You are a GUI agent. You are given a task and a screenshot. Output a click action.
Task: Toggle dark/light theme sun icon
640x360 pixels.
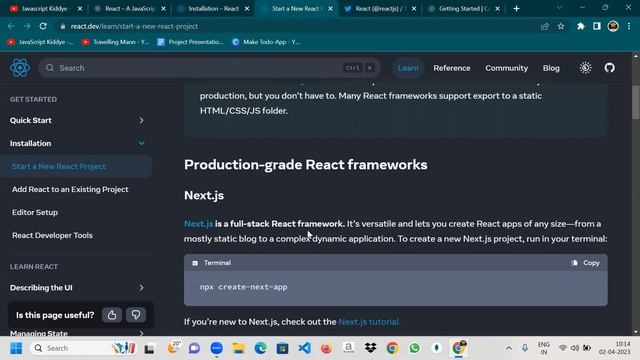(585, 68)
